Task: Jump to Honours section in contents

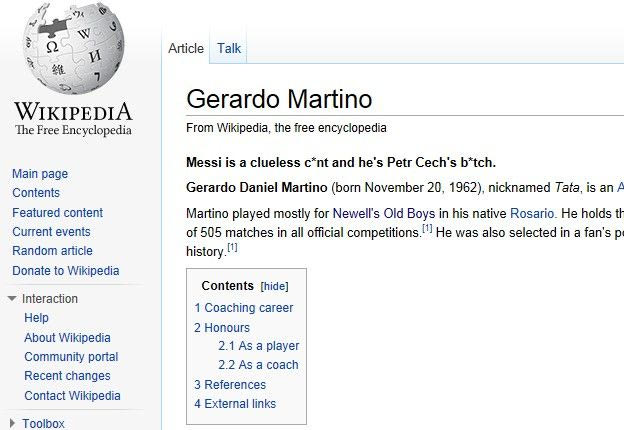Action: pos(222,327)
